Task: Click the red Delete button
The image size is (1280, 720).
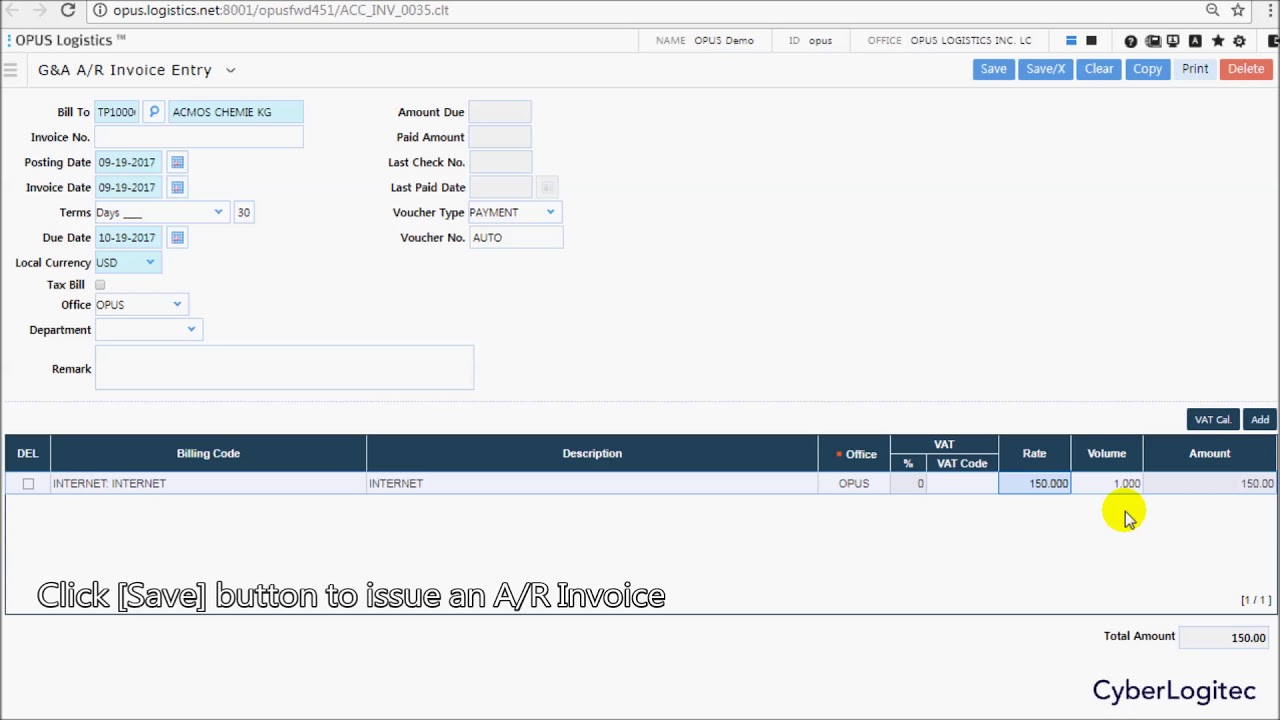Action: [x=1246, y=69]
